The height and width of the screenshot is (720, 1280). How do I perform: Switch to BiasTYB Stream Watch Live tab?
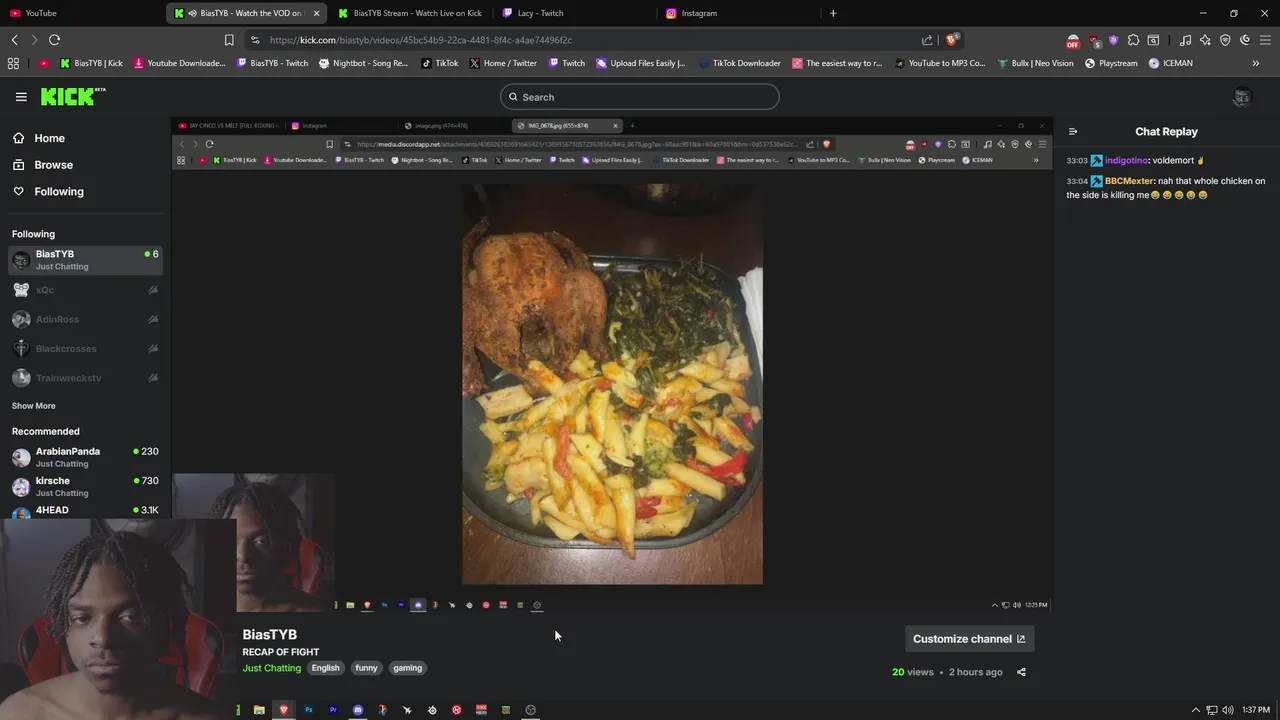pyautogui.click(x=410, y=13)
